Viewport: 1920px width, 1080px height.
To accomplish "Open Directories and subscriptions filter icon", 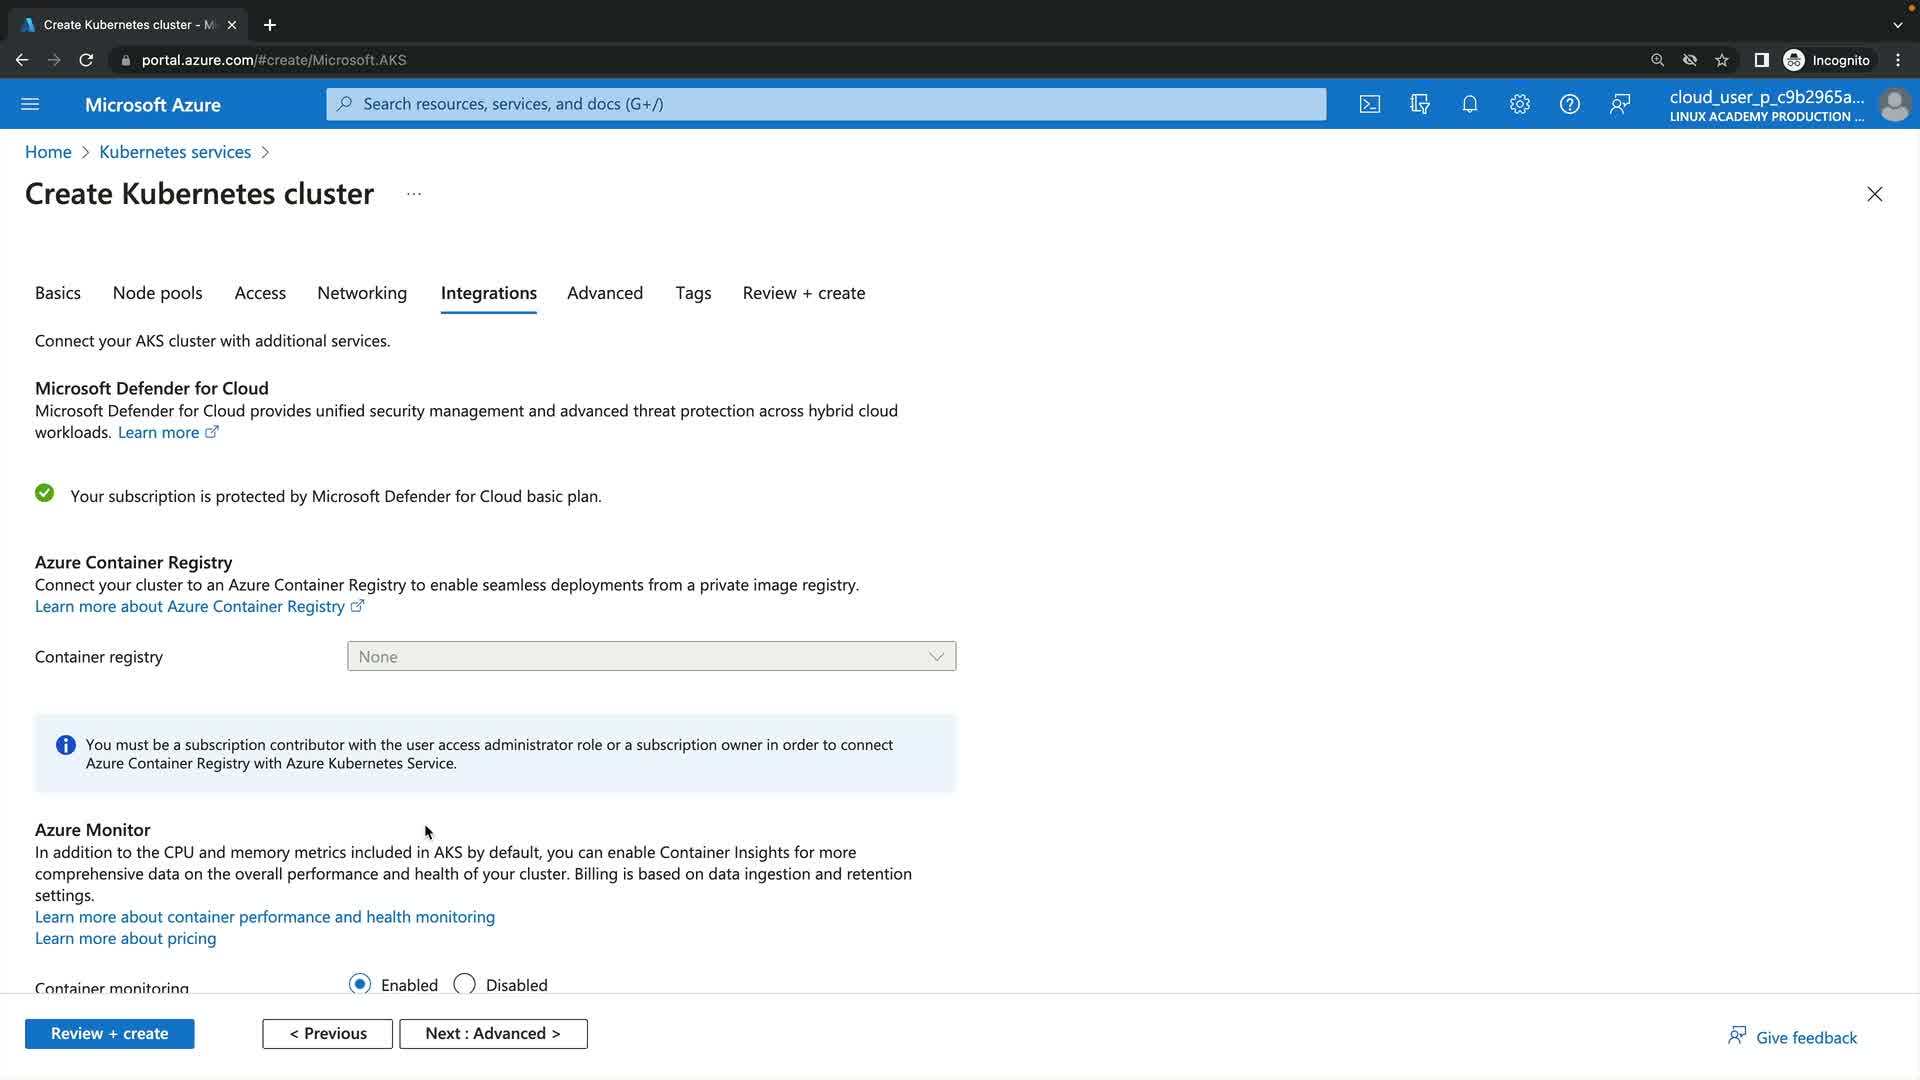I will click(x=1419, y=104).
